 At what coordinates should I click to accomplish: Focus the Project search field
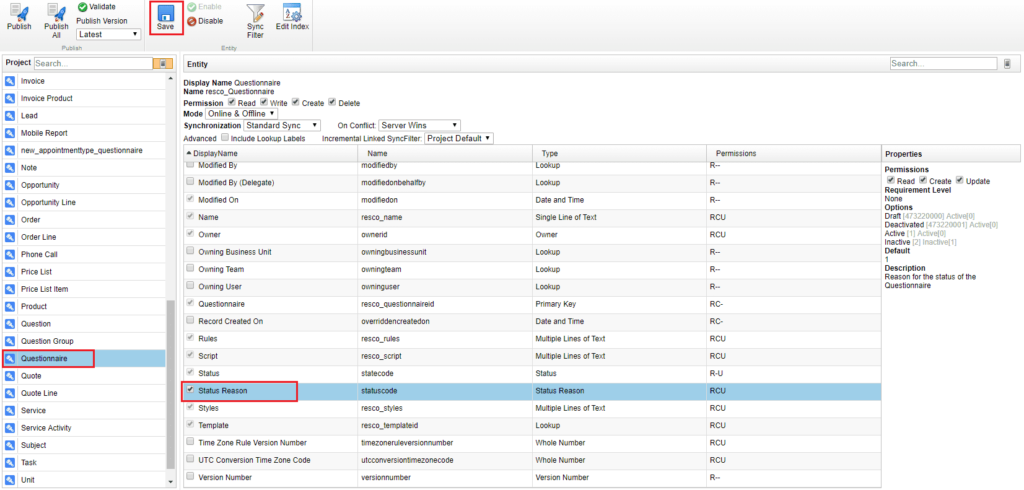pyautogui.click(x=93, y=63)
